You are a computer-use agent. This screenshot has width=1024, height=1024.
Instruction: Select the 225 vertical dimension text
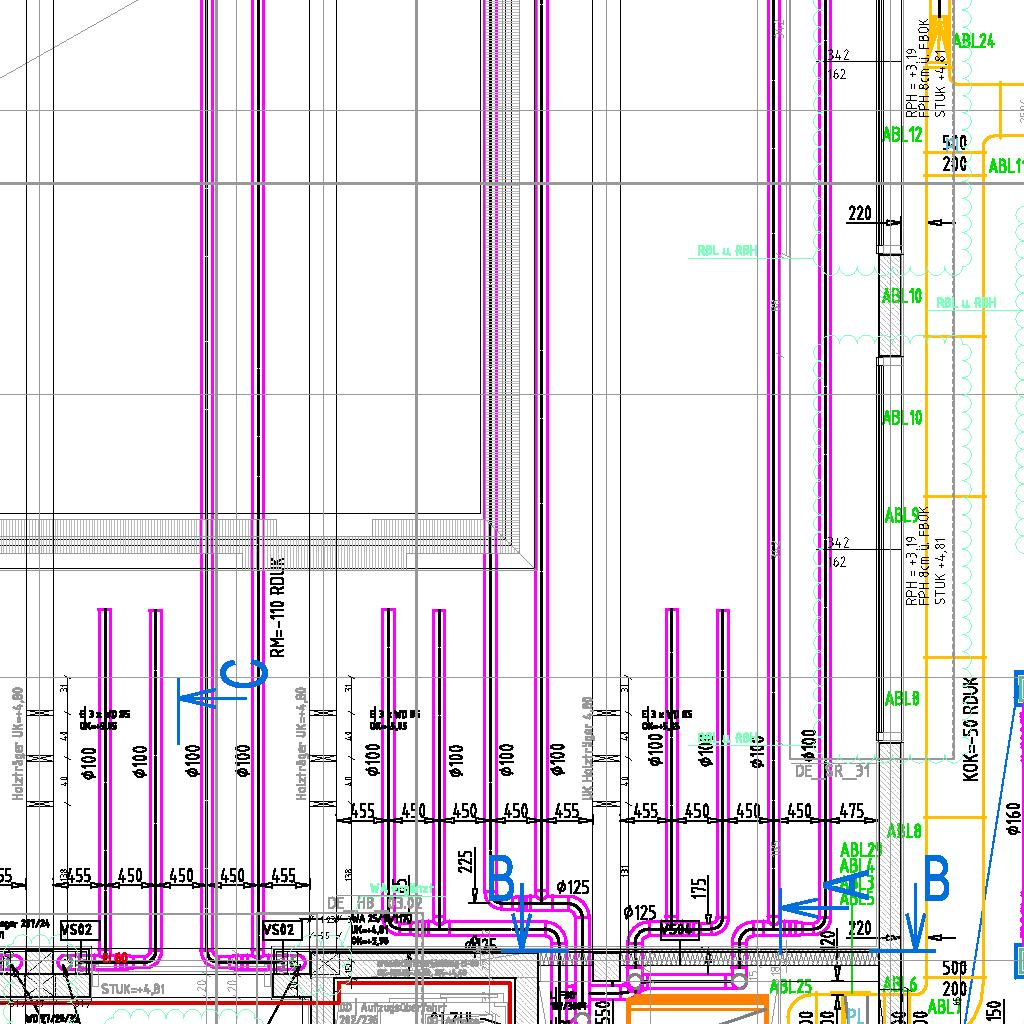(465, 861)
